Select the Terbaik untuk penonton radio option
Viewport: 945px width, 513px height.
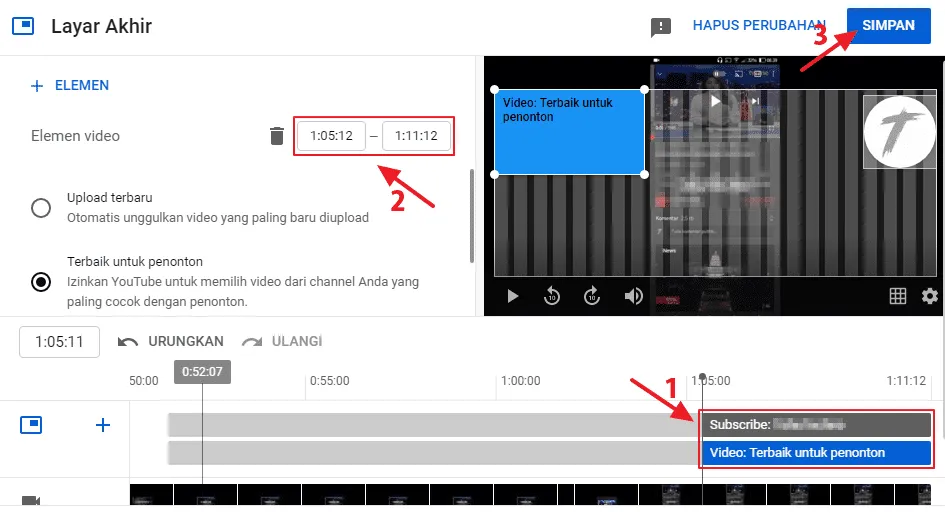pyautogui.click(x=41, y=282)
